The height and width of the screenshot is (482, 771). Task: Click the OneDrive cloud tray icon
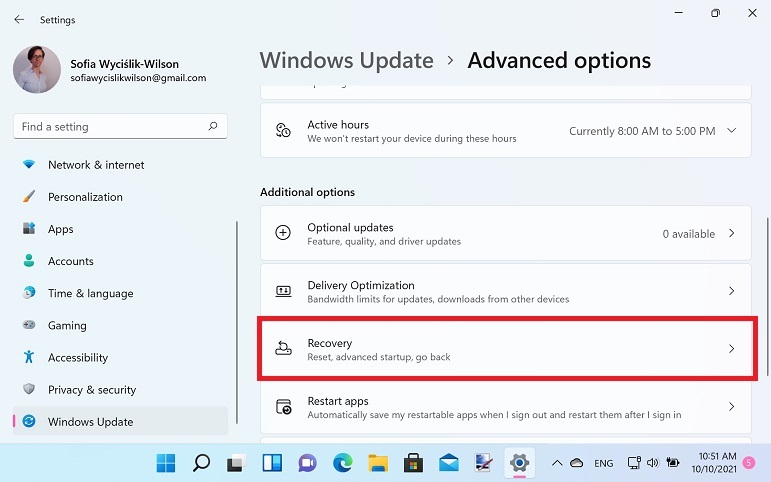(576, 463)
